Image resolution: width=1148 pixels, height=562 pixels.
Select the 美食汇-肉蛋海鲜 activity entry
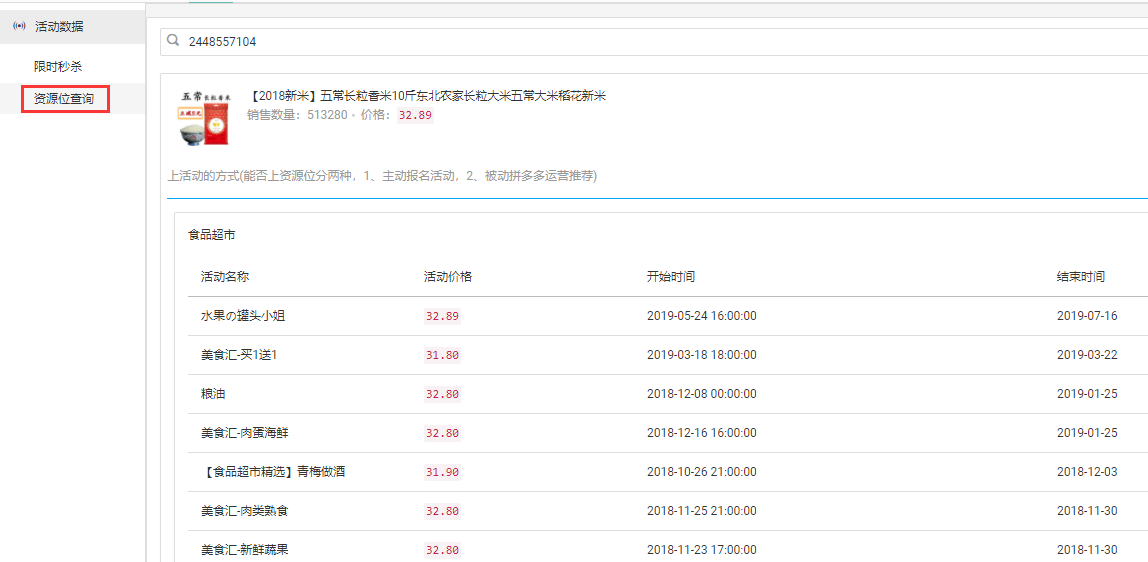245,433
